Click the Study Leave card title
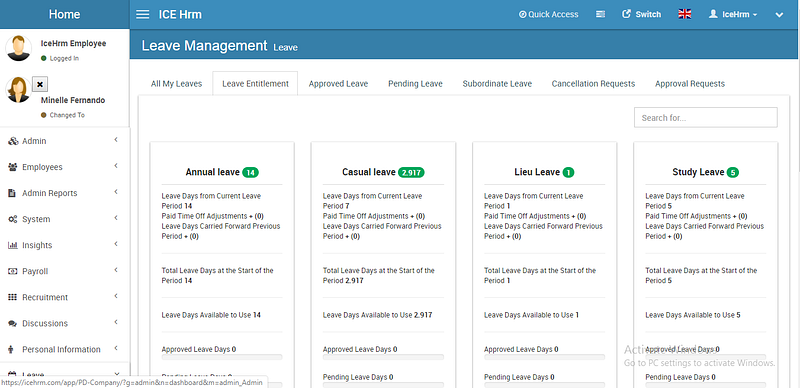 (x=698, y=173)
